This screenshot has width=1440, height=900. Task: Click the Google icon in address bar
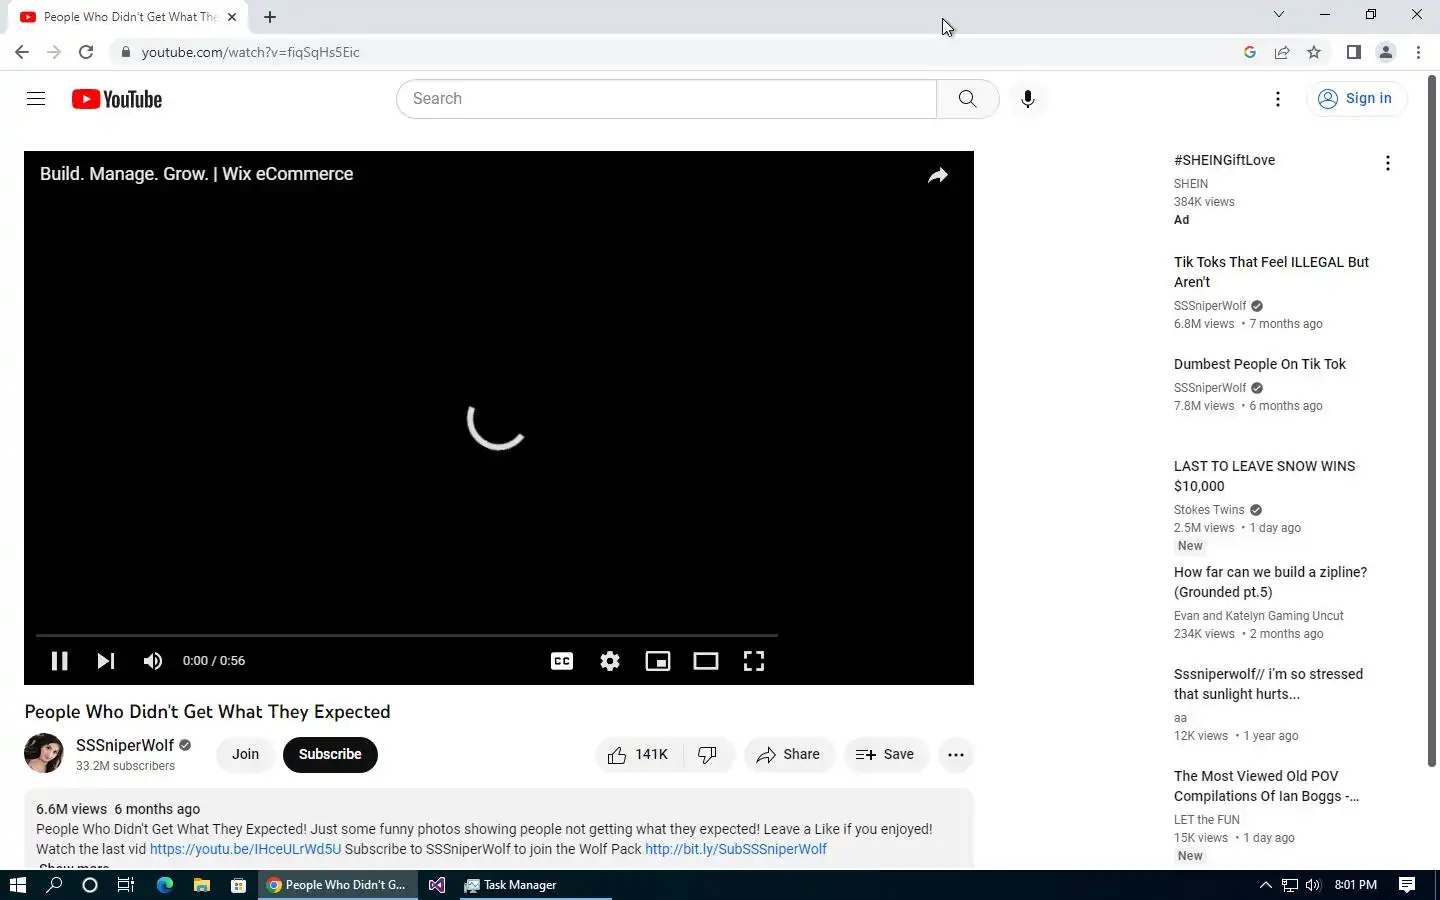click(1250, 52)
